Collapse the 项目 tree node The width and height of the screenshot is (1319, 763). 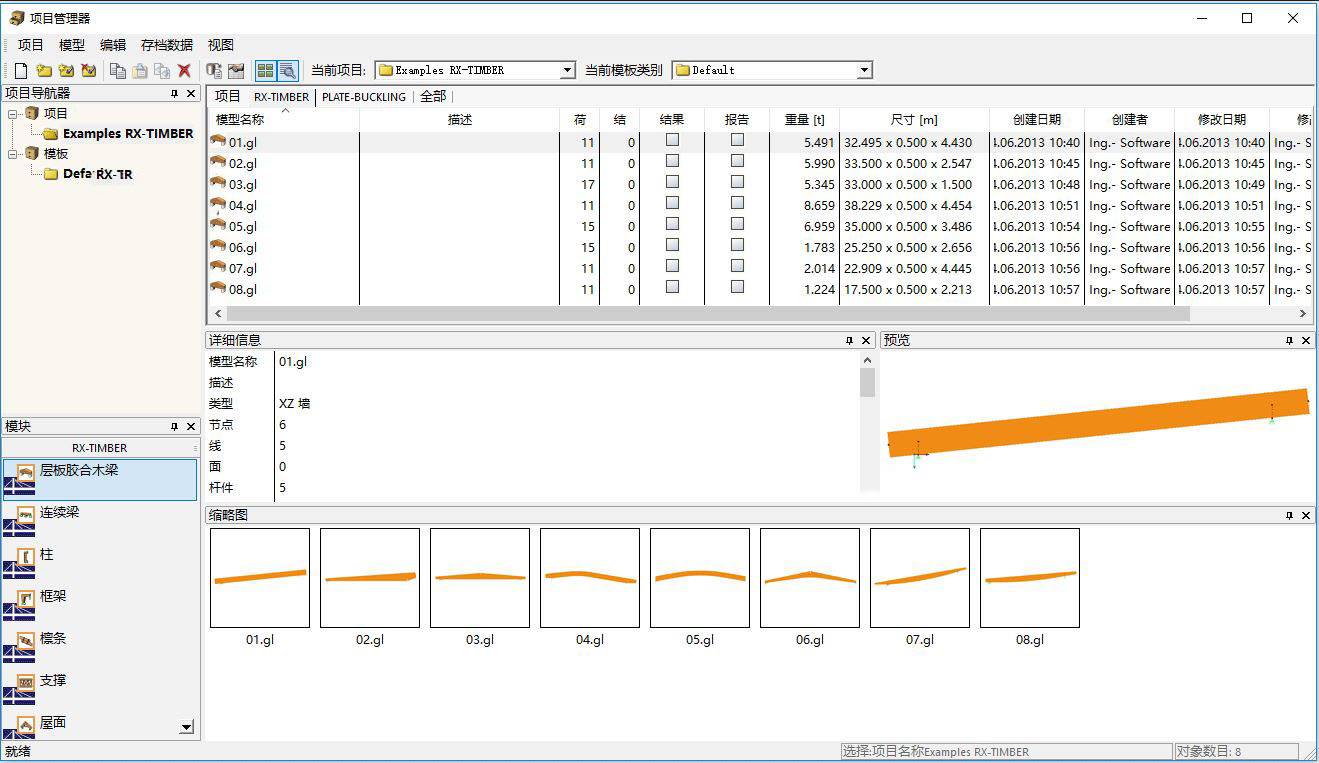(13, 114)
